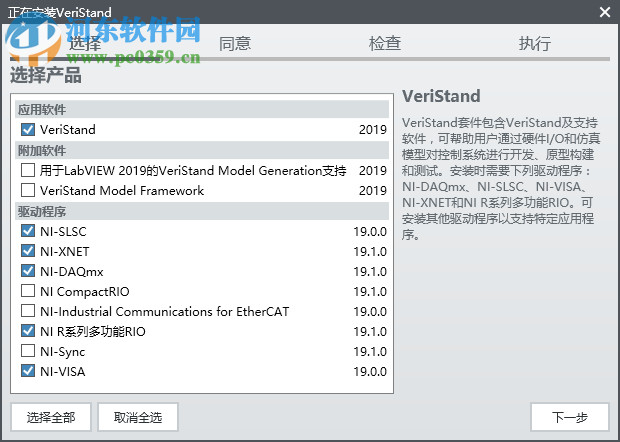Click the 选择全部 button
This screenshot has height=442, width=620.
click(51, 417)
